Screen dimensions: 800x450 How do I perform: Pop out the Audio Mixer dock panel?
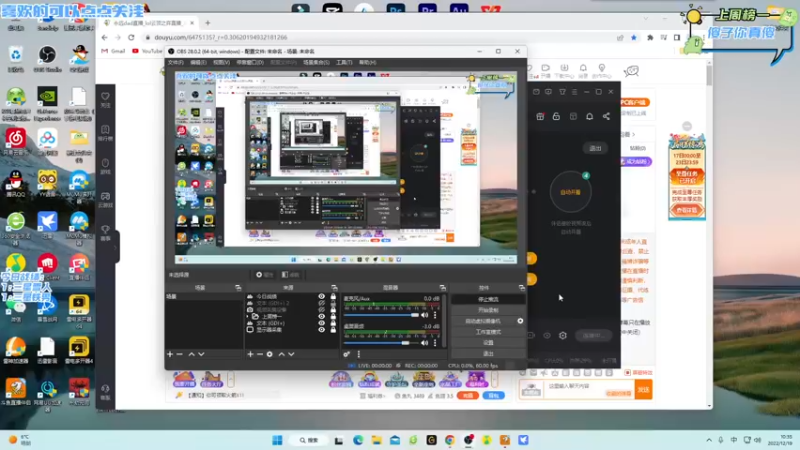442,288
